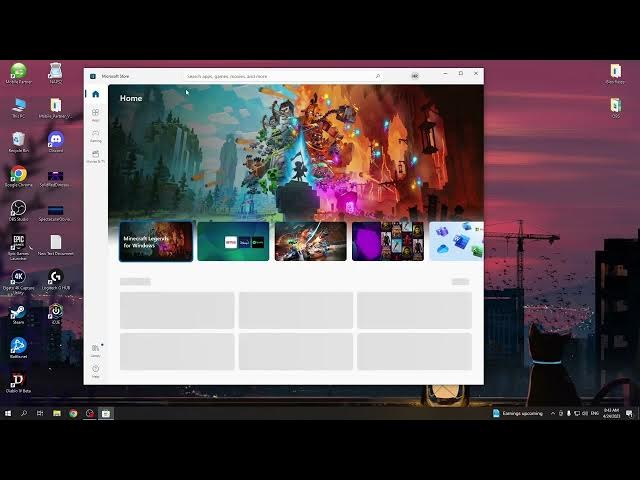
Task: Open the purple movies collection card
Action: pos(388,241)
